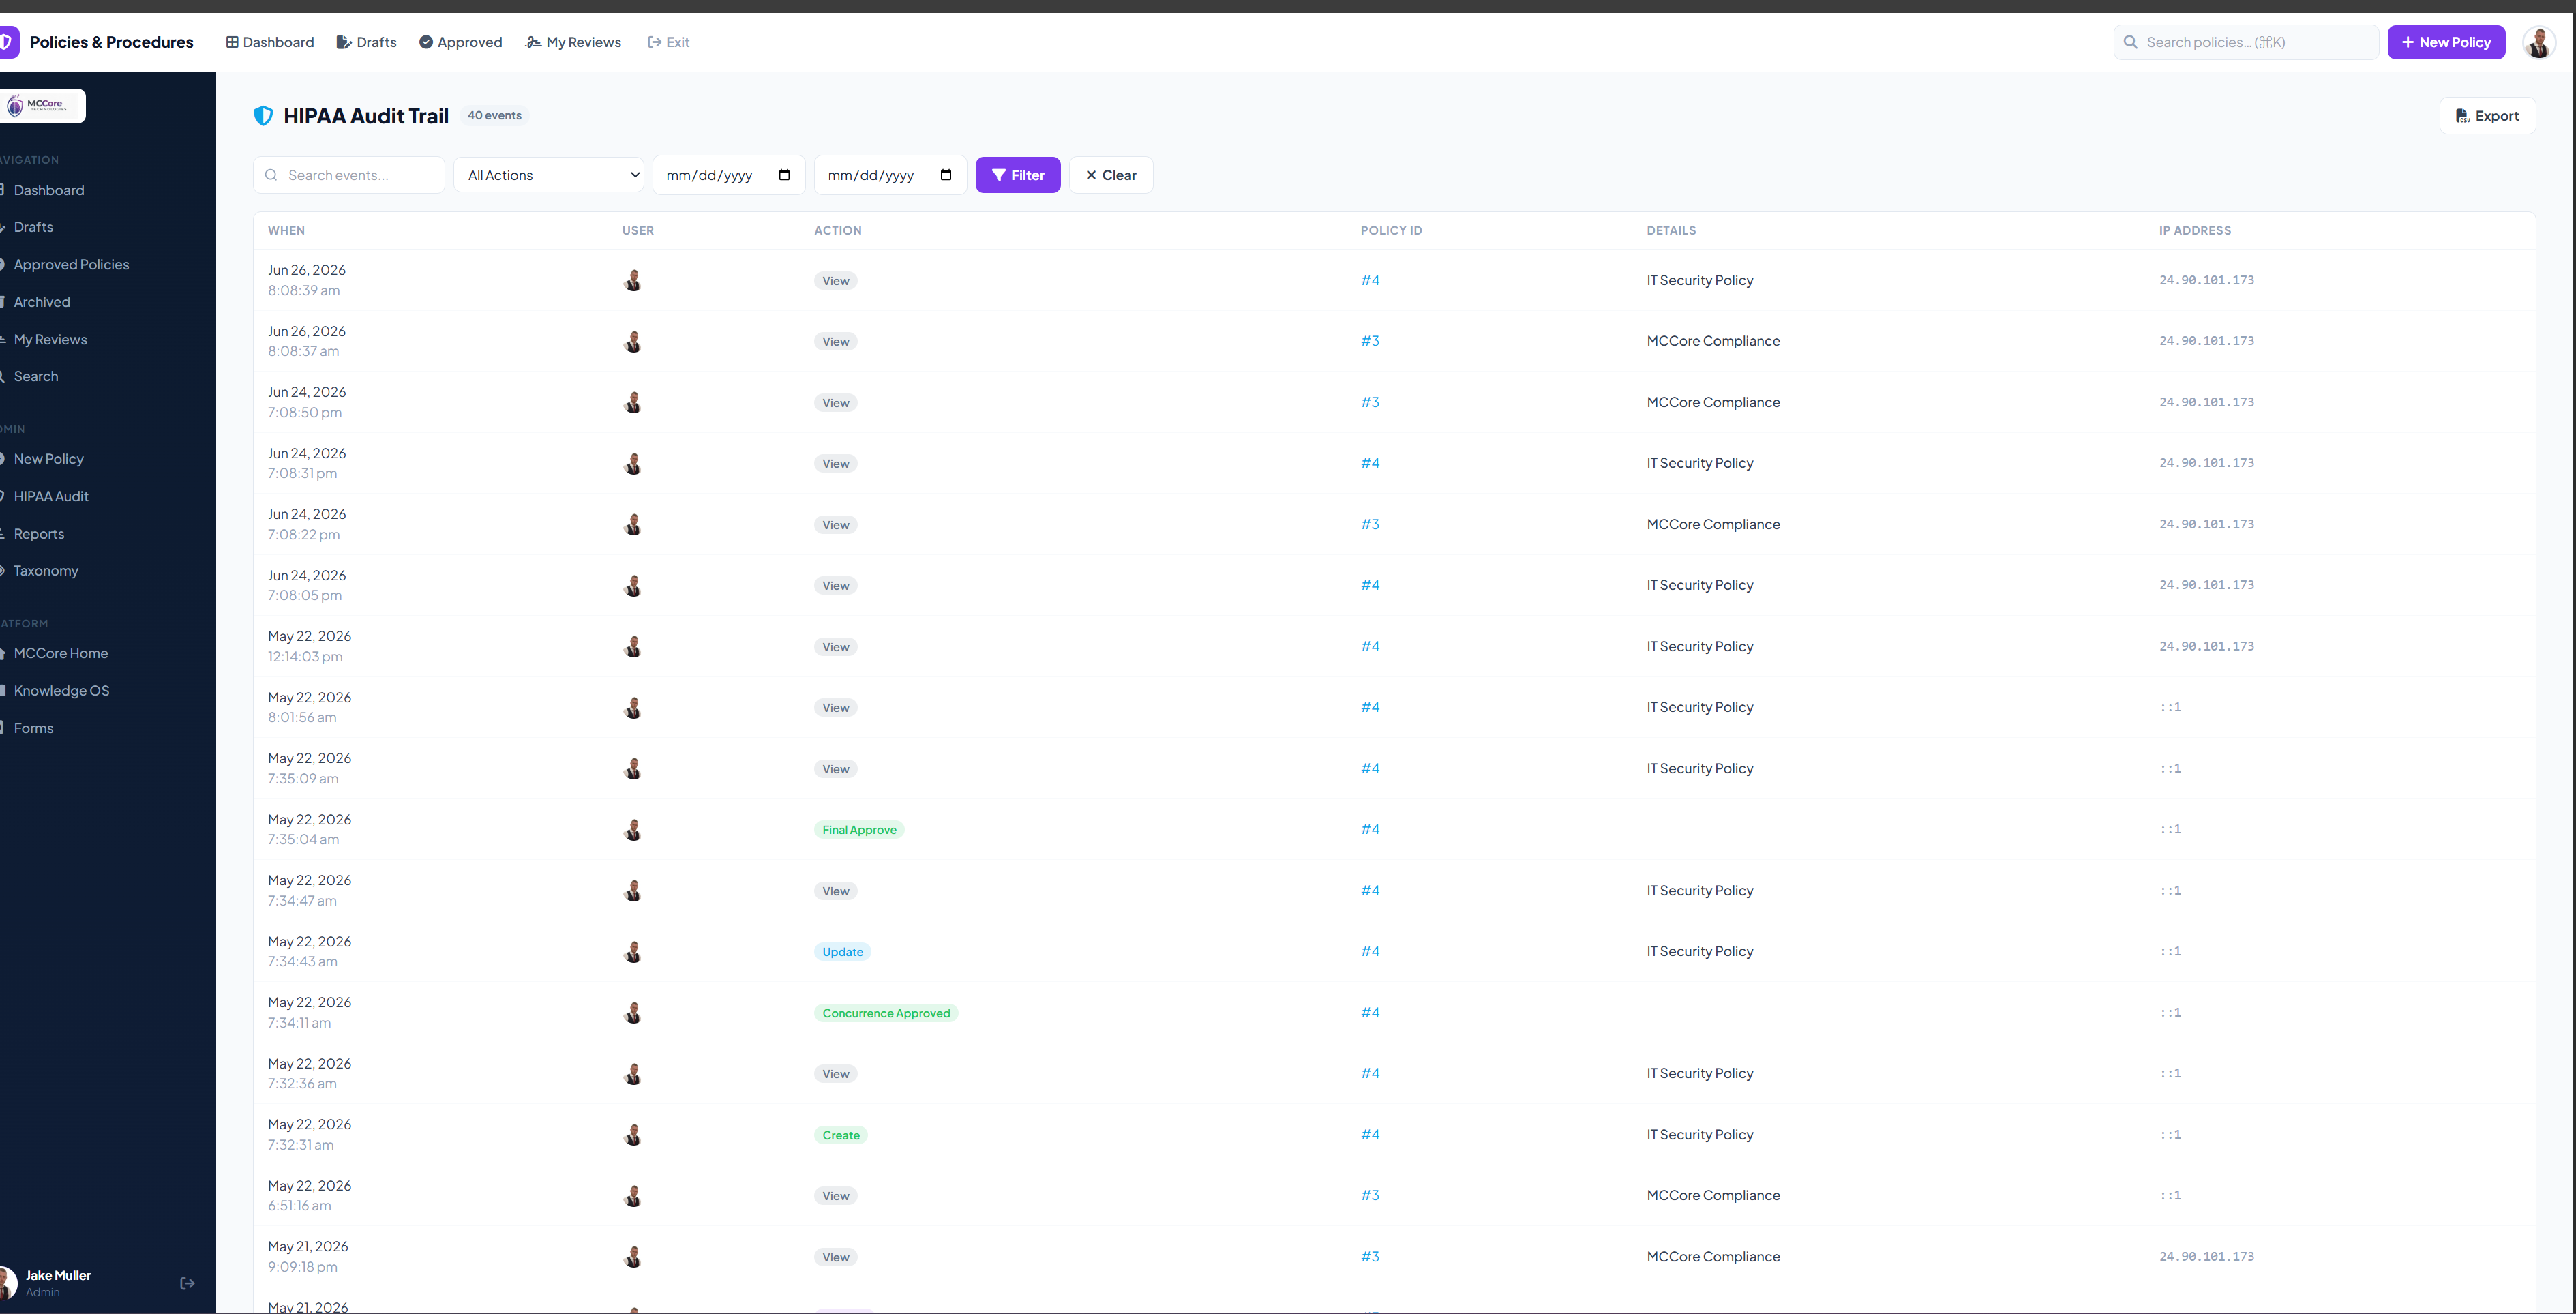Image resolution: width=2576 pixels, height=1314 pixels.
Task: Click the Update badge in the 7:34:43 am row
Action: pyautogui.click(x=842, y=952)
